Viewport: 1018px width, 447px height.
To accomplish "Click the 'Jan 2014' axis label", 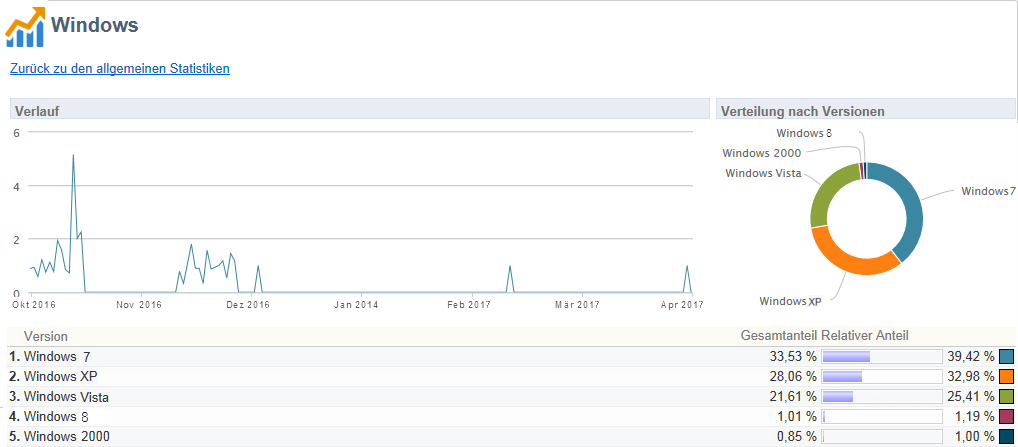I will tap(357, 304).
